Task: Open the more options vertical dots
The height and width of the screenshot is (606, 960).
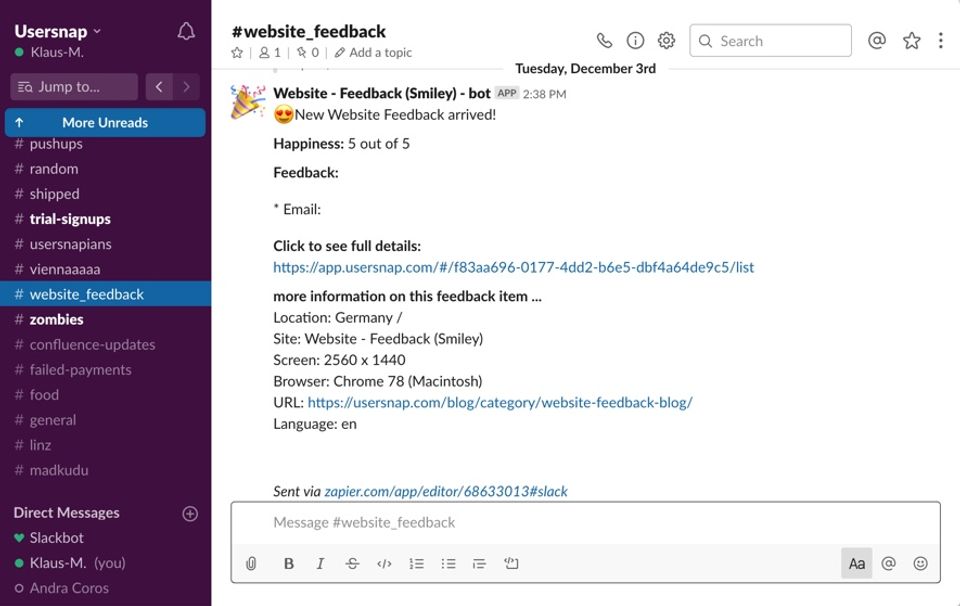Action: tap(940, 40)
